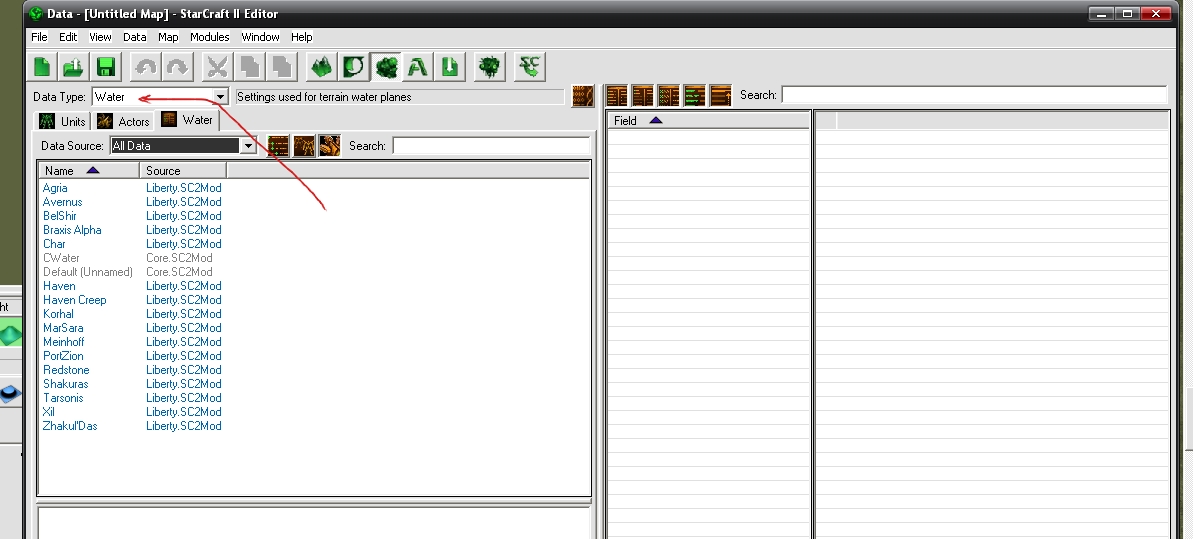Select the Char water entry
The image size is (1193, 539).
54,244
